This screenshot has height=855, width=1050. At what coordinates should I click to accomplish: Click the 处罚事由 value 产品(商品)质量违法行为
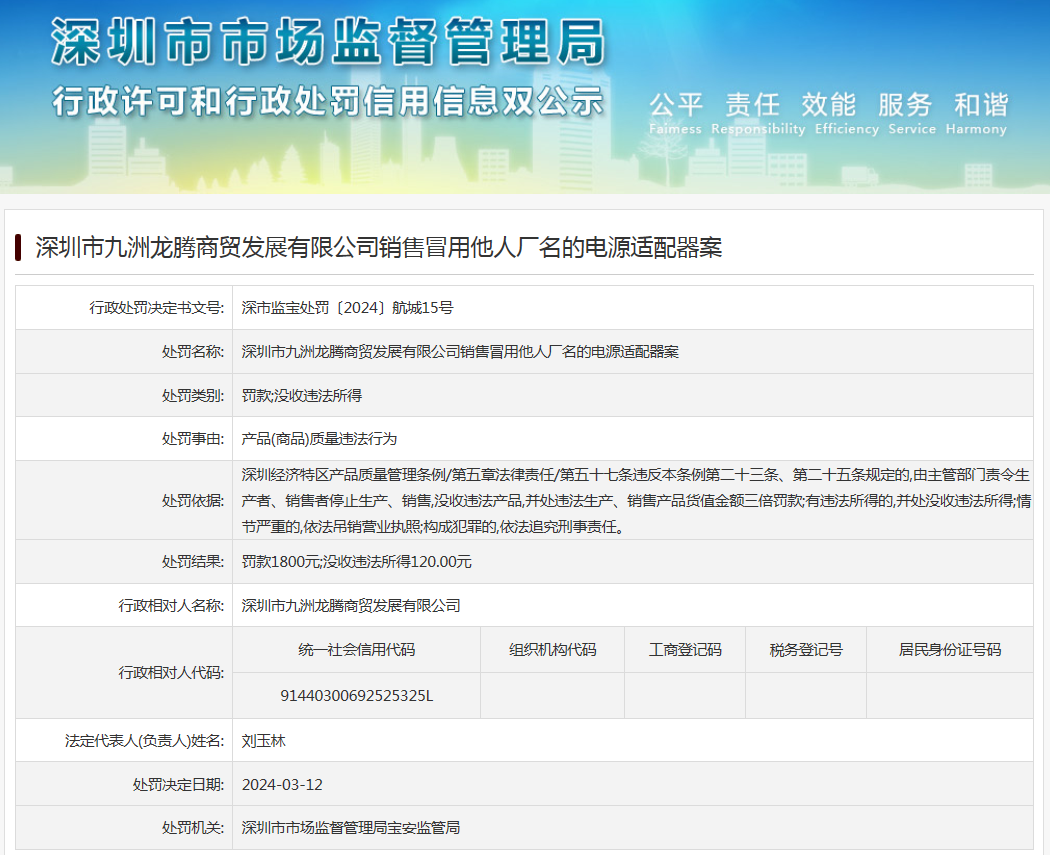(x=319, y=439)
